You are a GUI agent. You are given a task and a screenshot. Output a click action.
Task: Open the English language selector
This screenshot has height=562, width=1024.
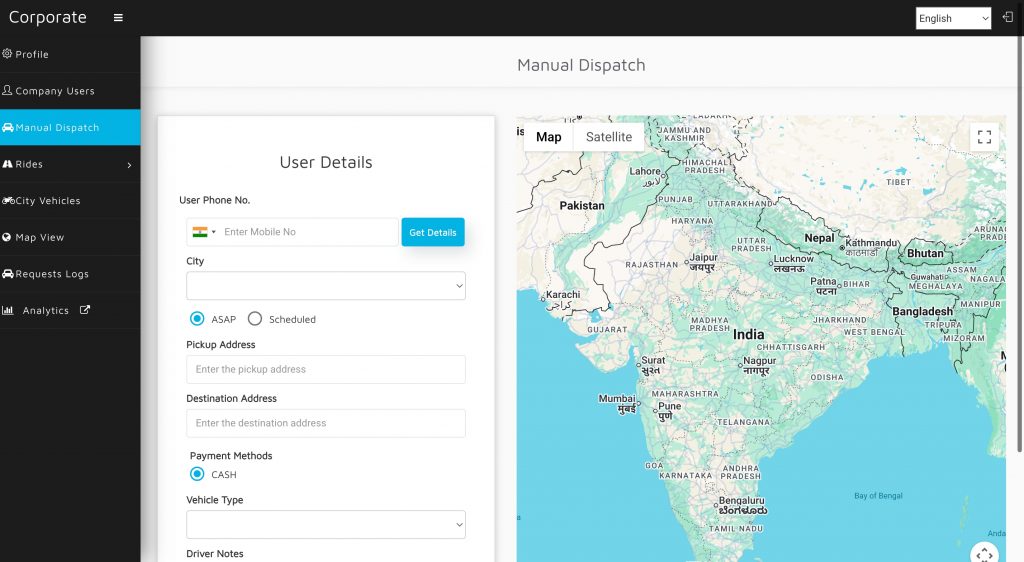click(x=953, y=18)
